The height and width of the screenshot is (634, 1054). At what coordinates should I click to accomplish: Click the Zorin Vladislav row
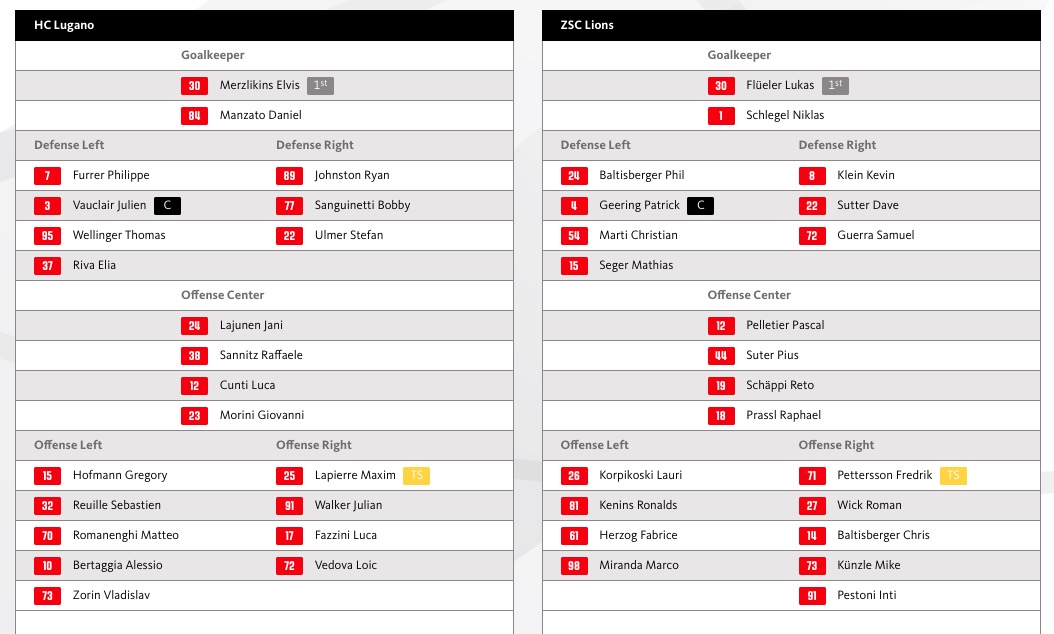[264, 596]
